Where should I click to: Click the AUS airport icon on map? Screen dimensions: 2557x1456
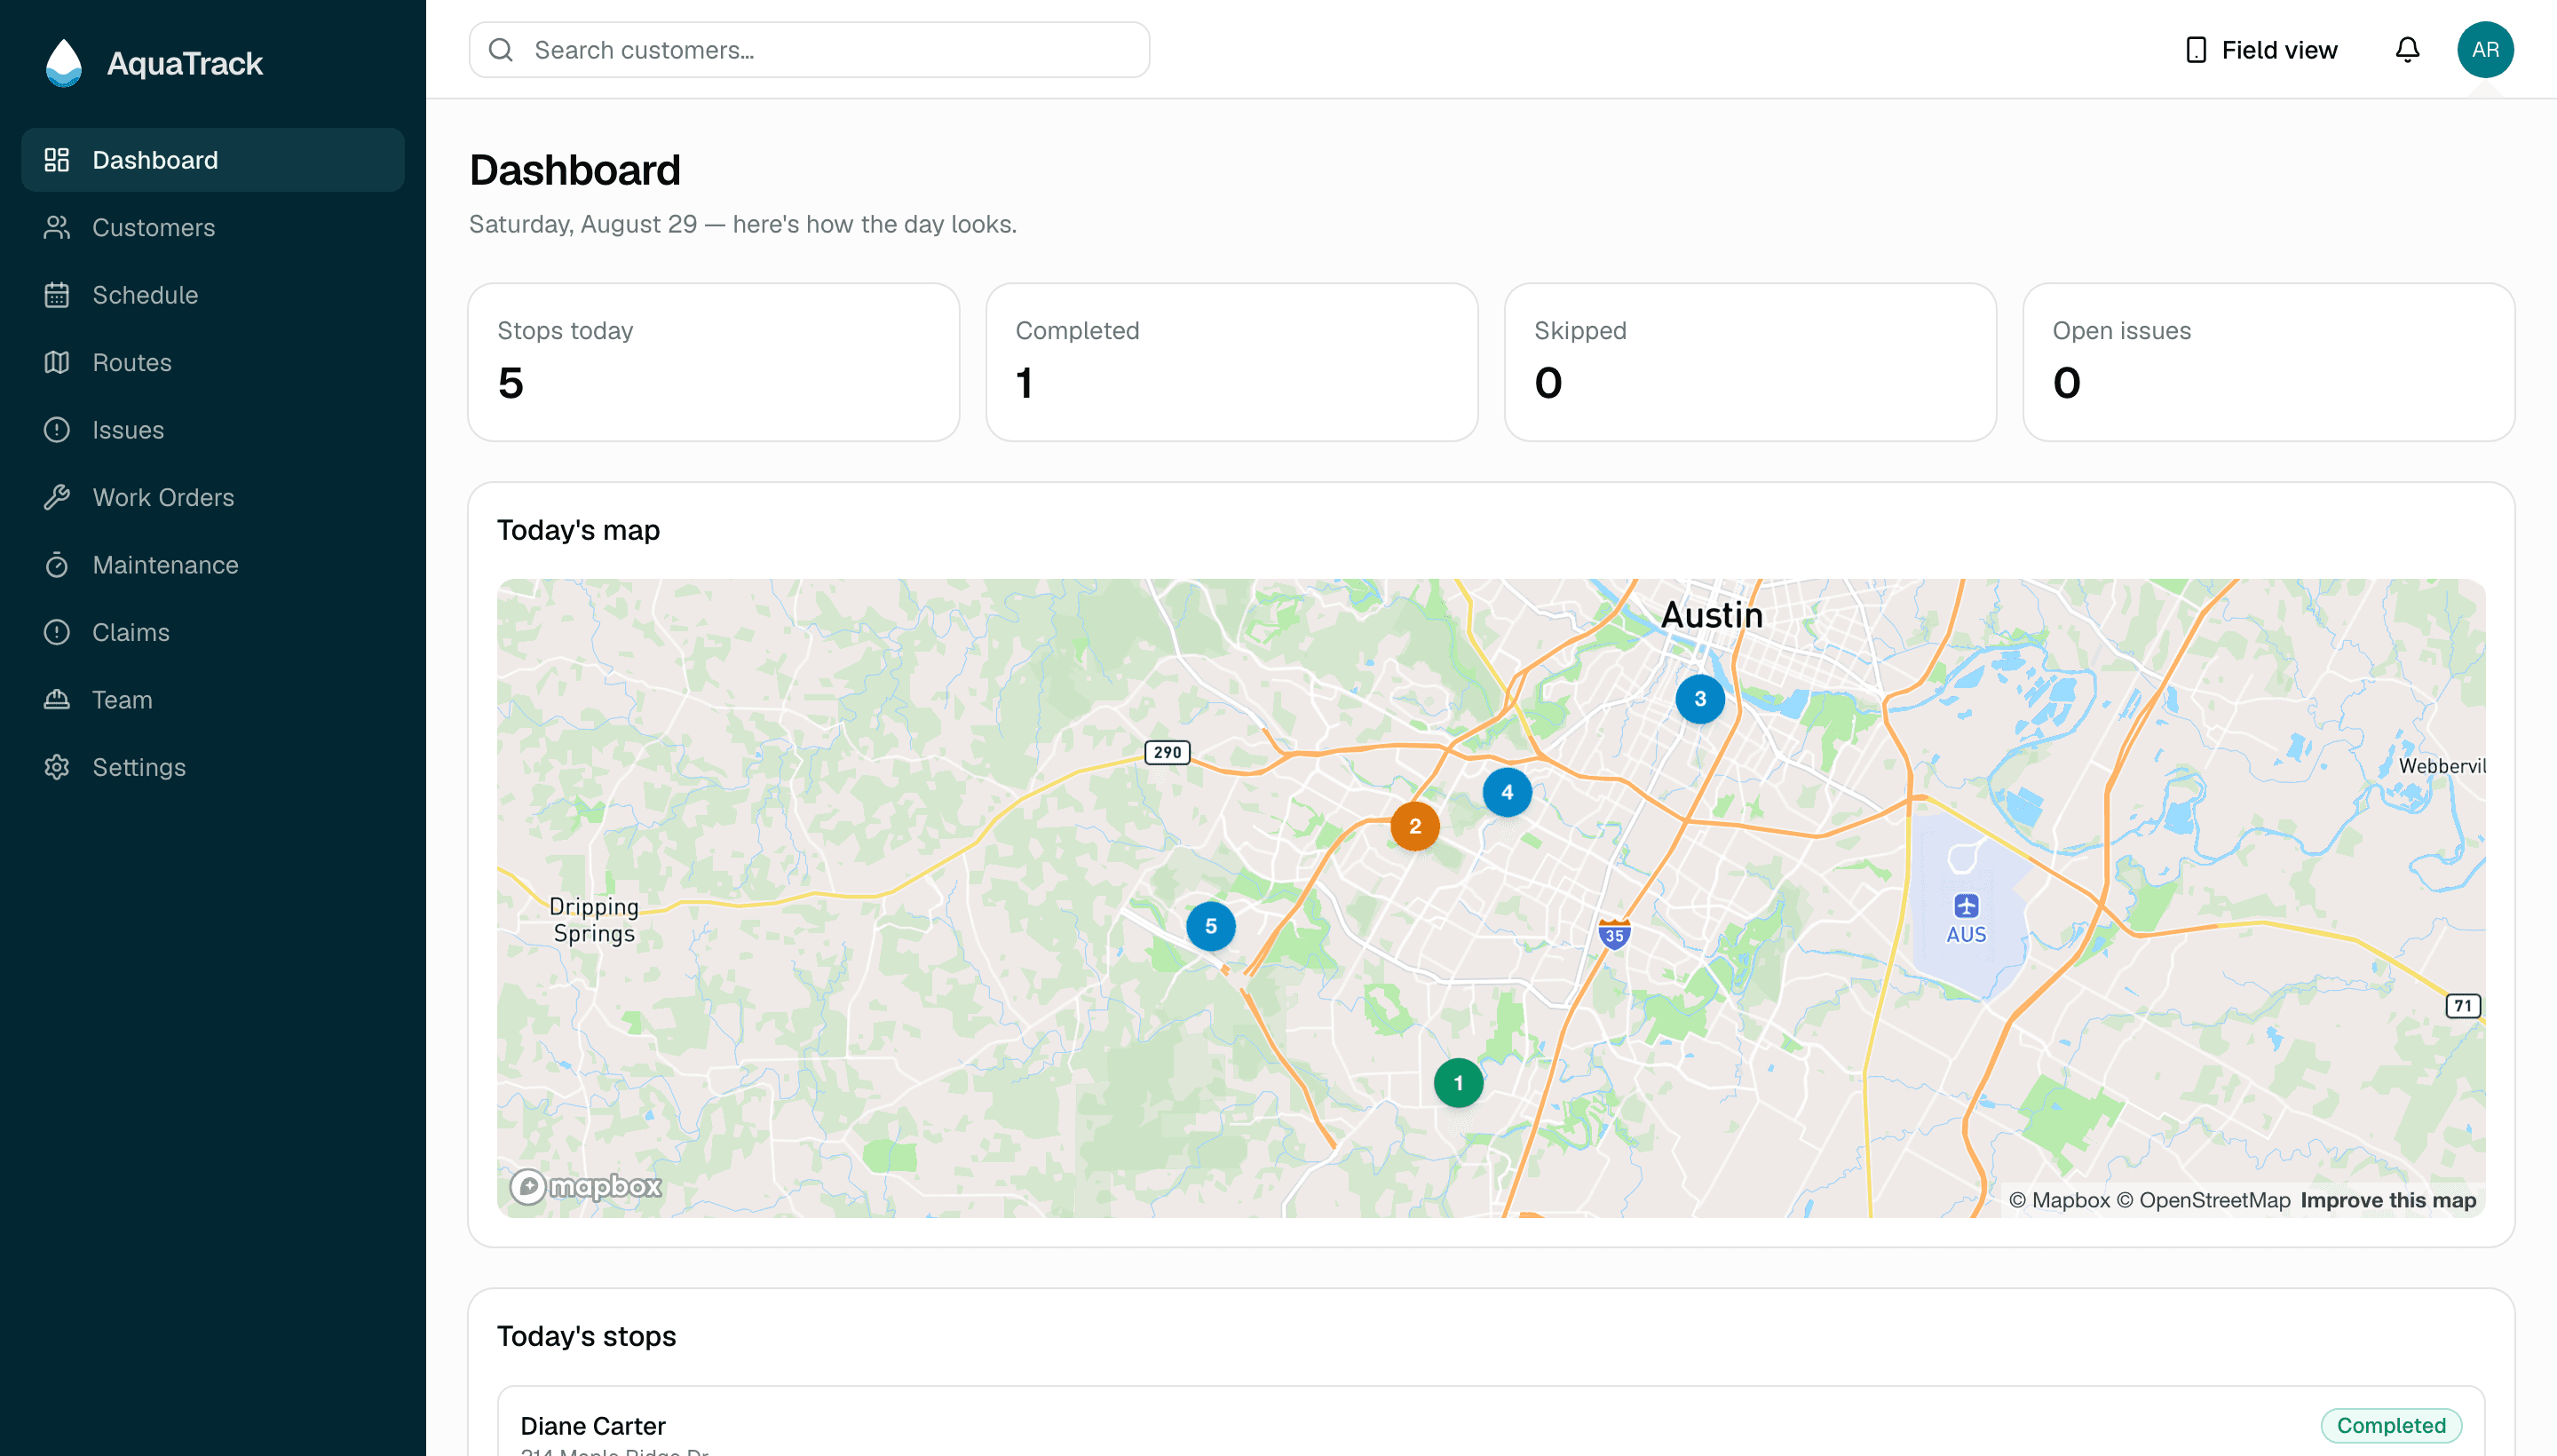coord(1966,906)
